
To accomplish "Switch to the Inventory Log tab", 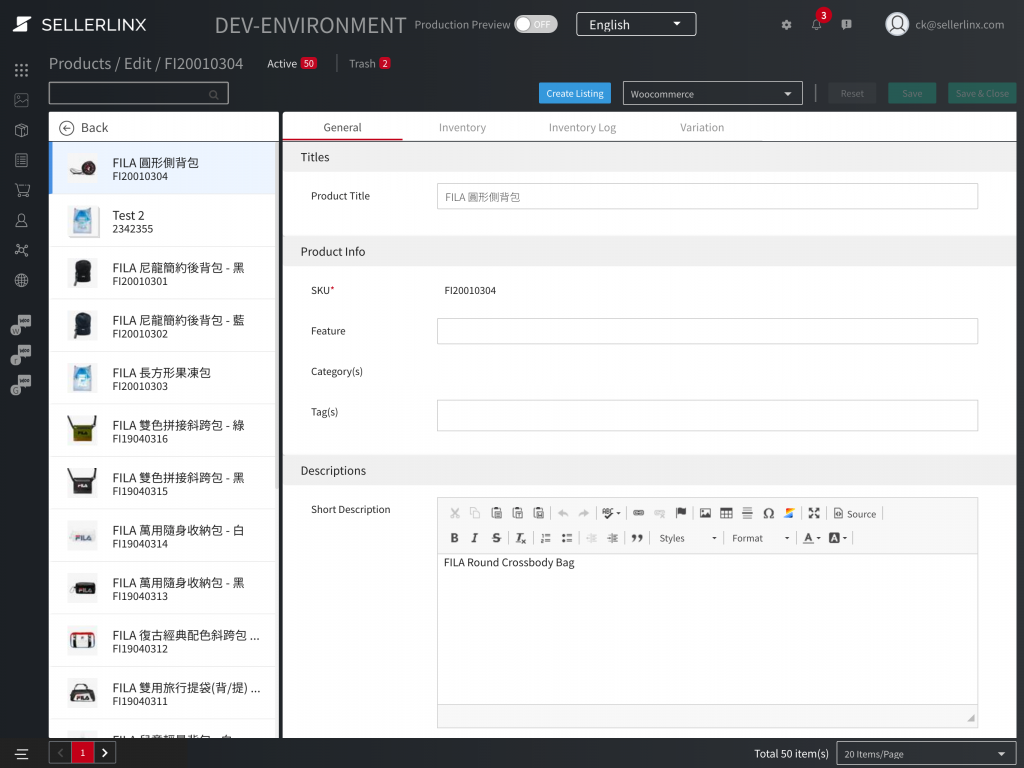I will click(583, 127).
